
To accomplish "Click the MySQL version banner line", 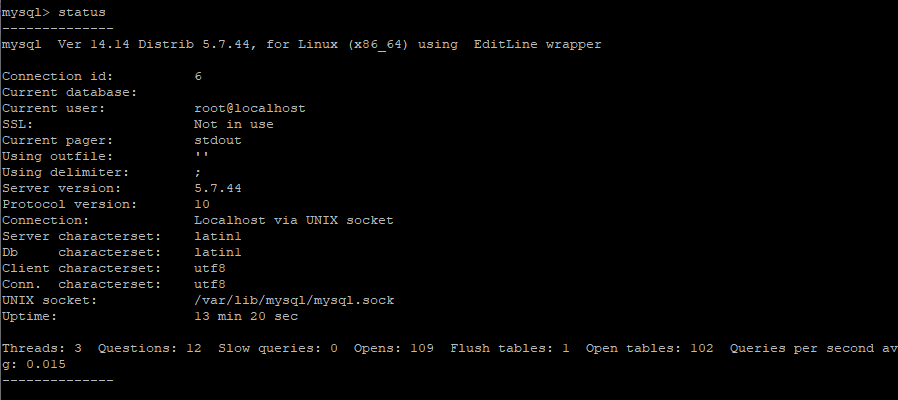I will click(302, 44).
